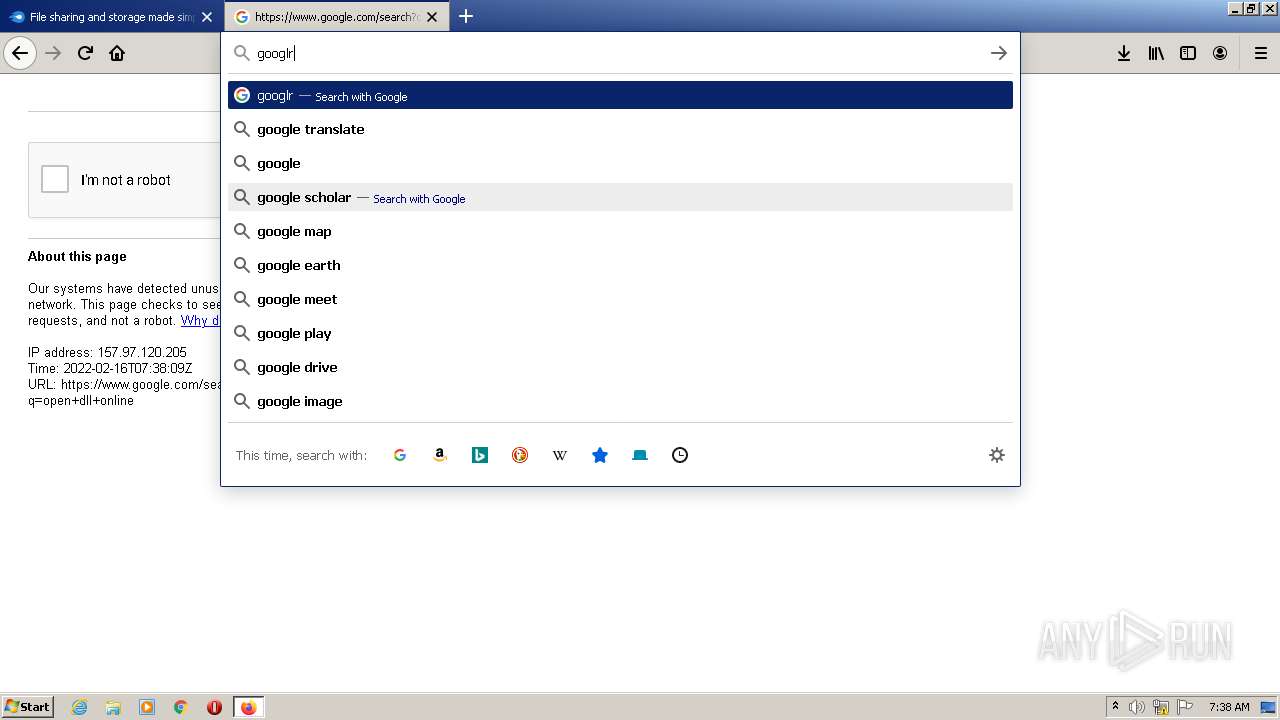Open the Downloads toolbar icon
Viewport: 1280px width, 720px height.
pos(1124,53)
